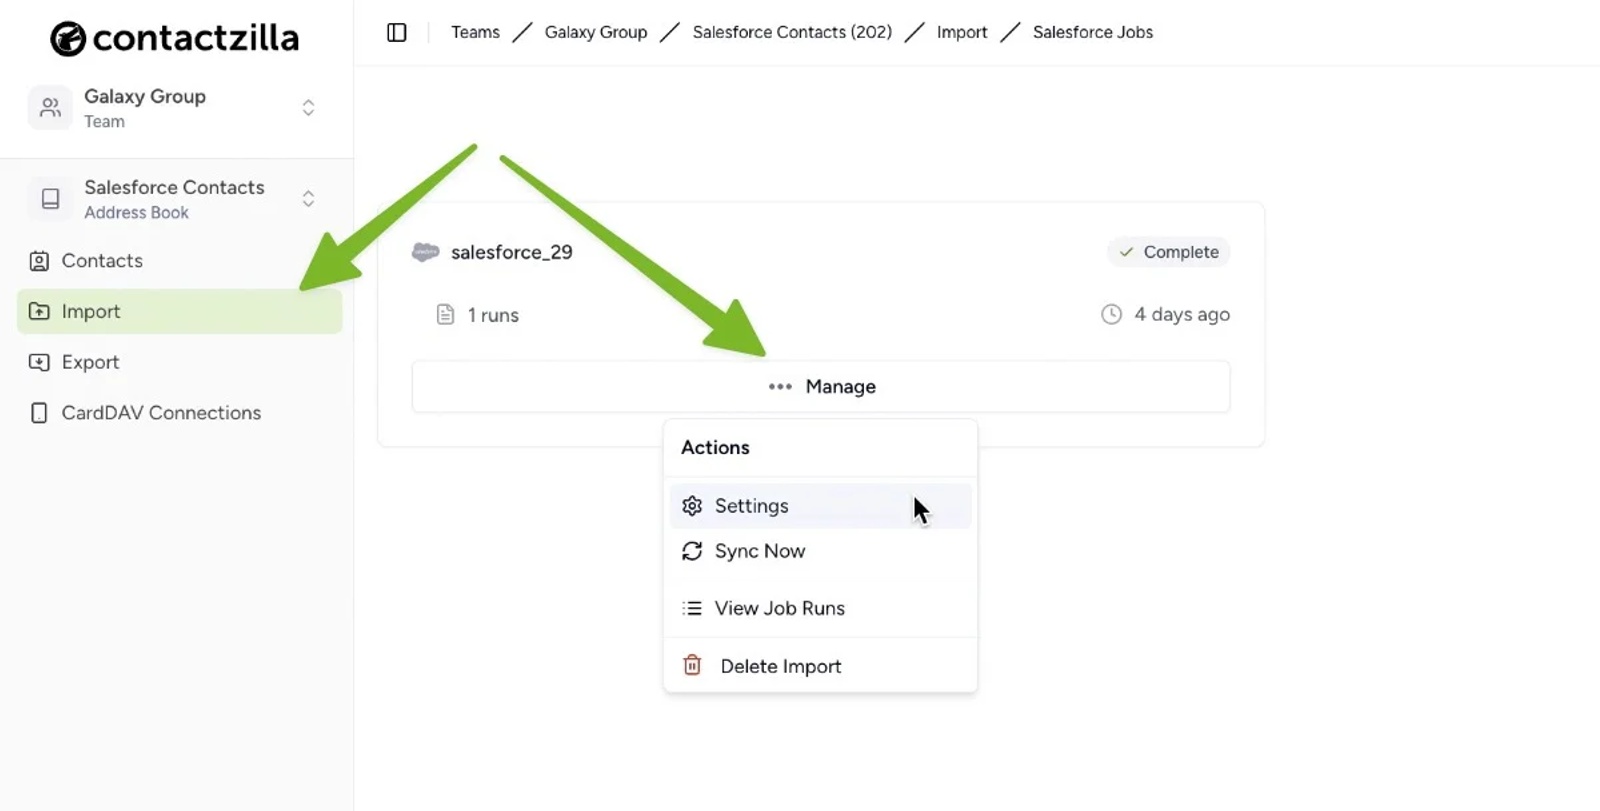Navigate to Teams breadcrumb
This screenshot has width=1600, height=811.
475,32
